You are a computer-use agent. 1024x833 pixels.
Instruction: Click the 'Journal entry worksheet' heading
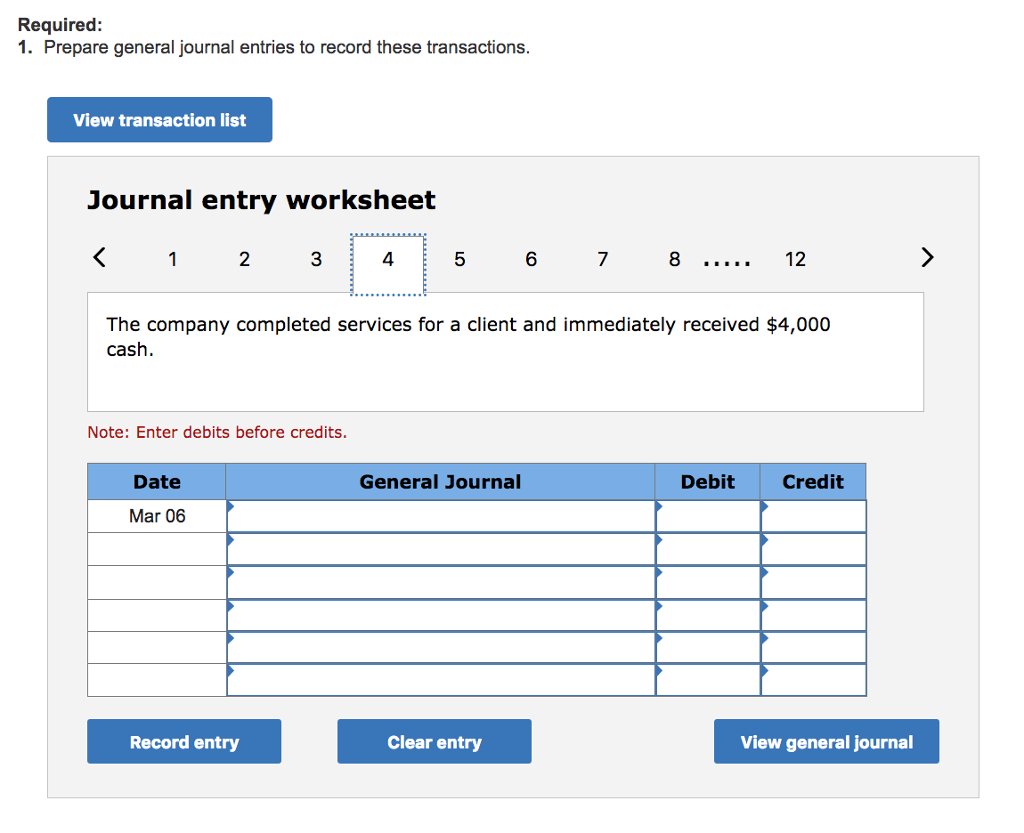tap(261, 200)
